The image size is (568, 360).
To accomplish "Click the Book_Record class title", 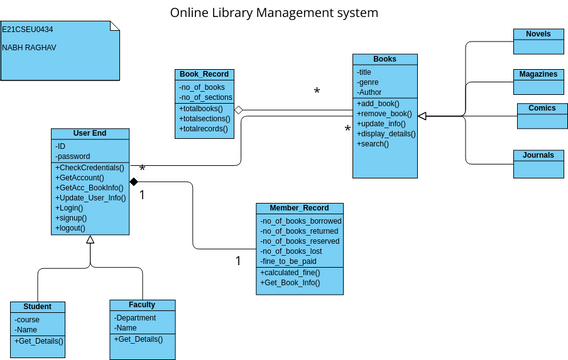I will coord(204,74).
